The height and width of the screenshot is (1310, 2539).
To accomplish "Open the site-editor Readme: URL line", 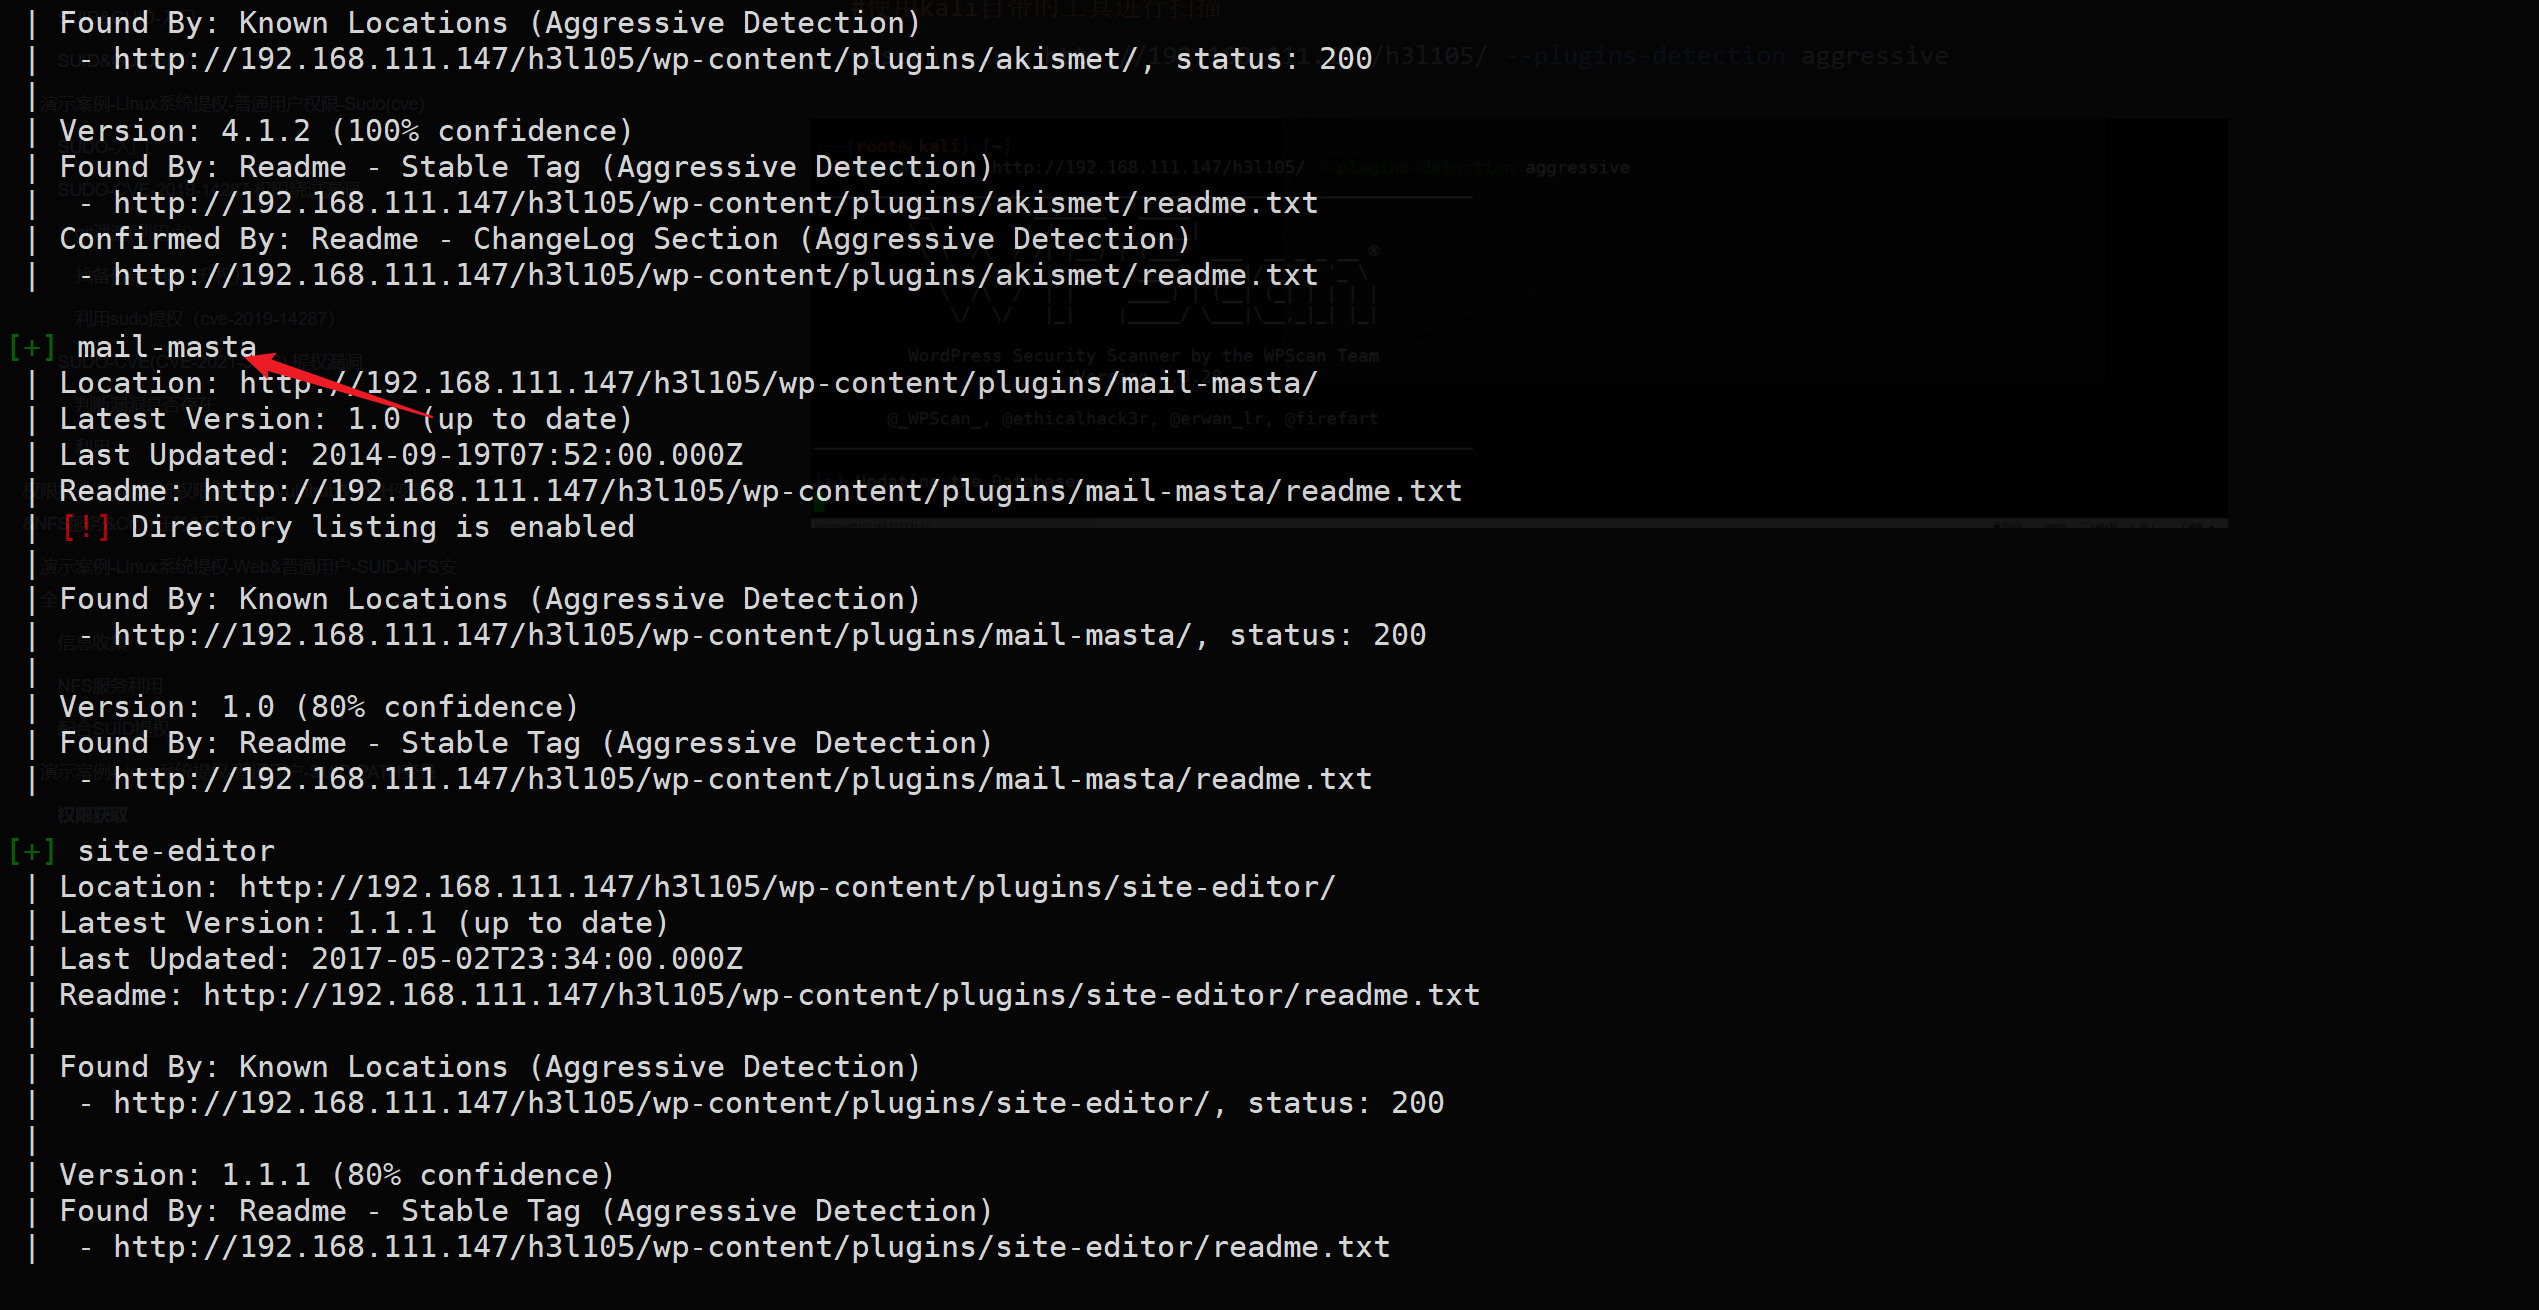I will tap(841, 995).
